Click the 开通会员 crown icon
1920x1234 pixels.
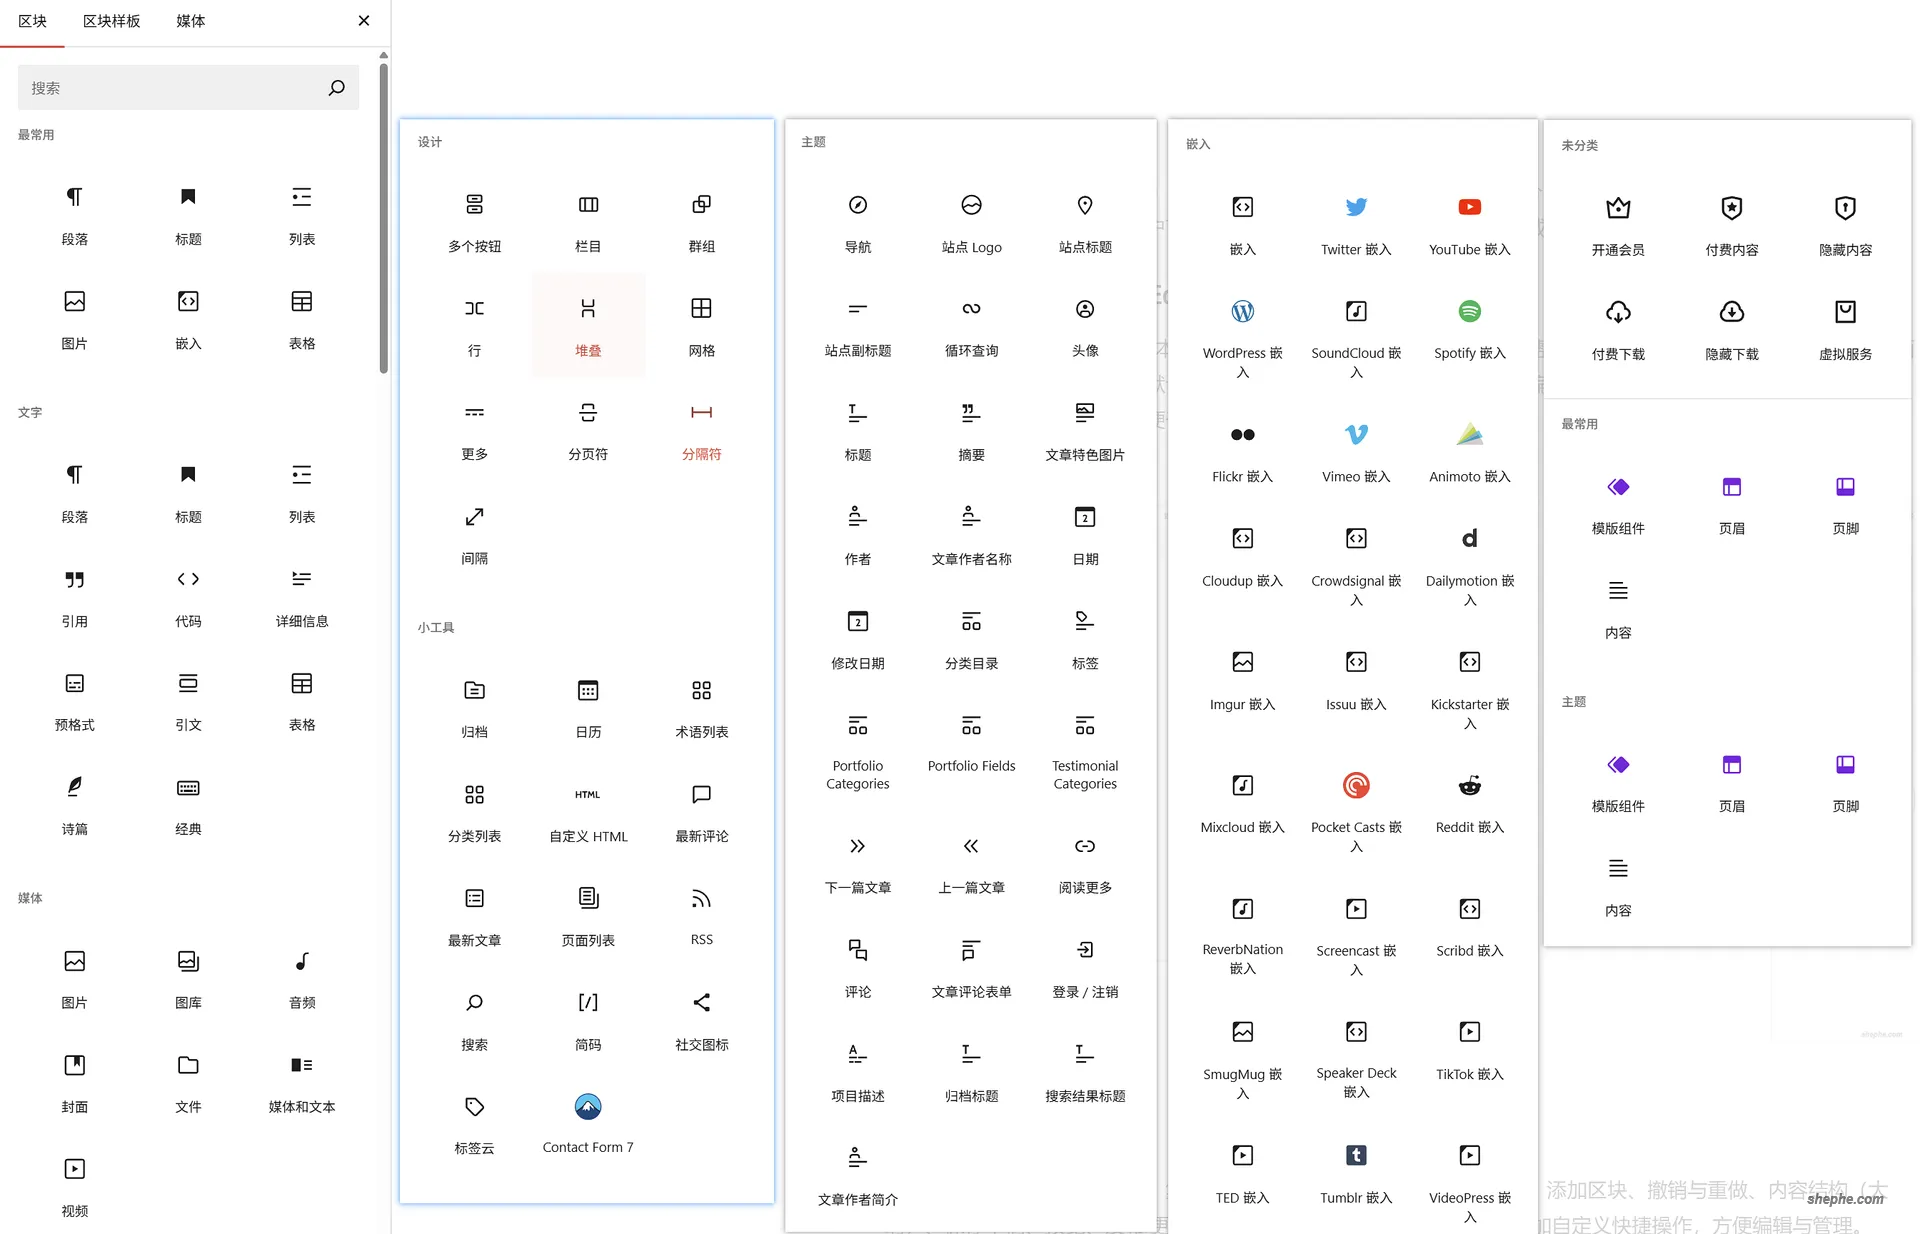[1618, 208]
